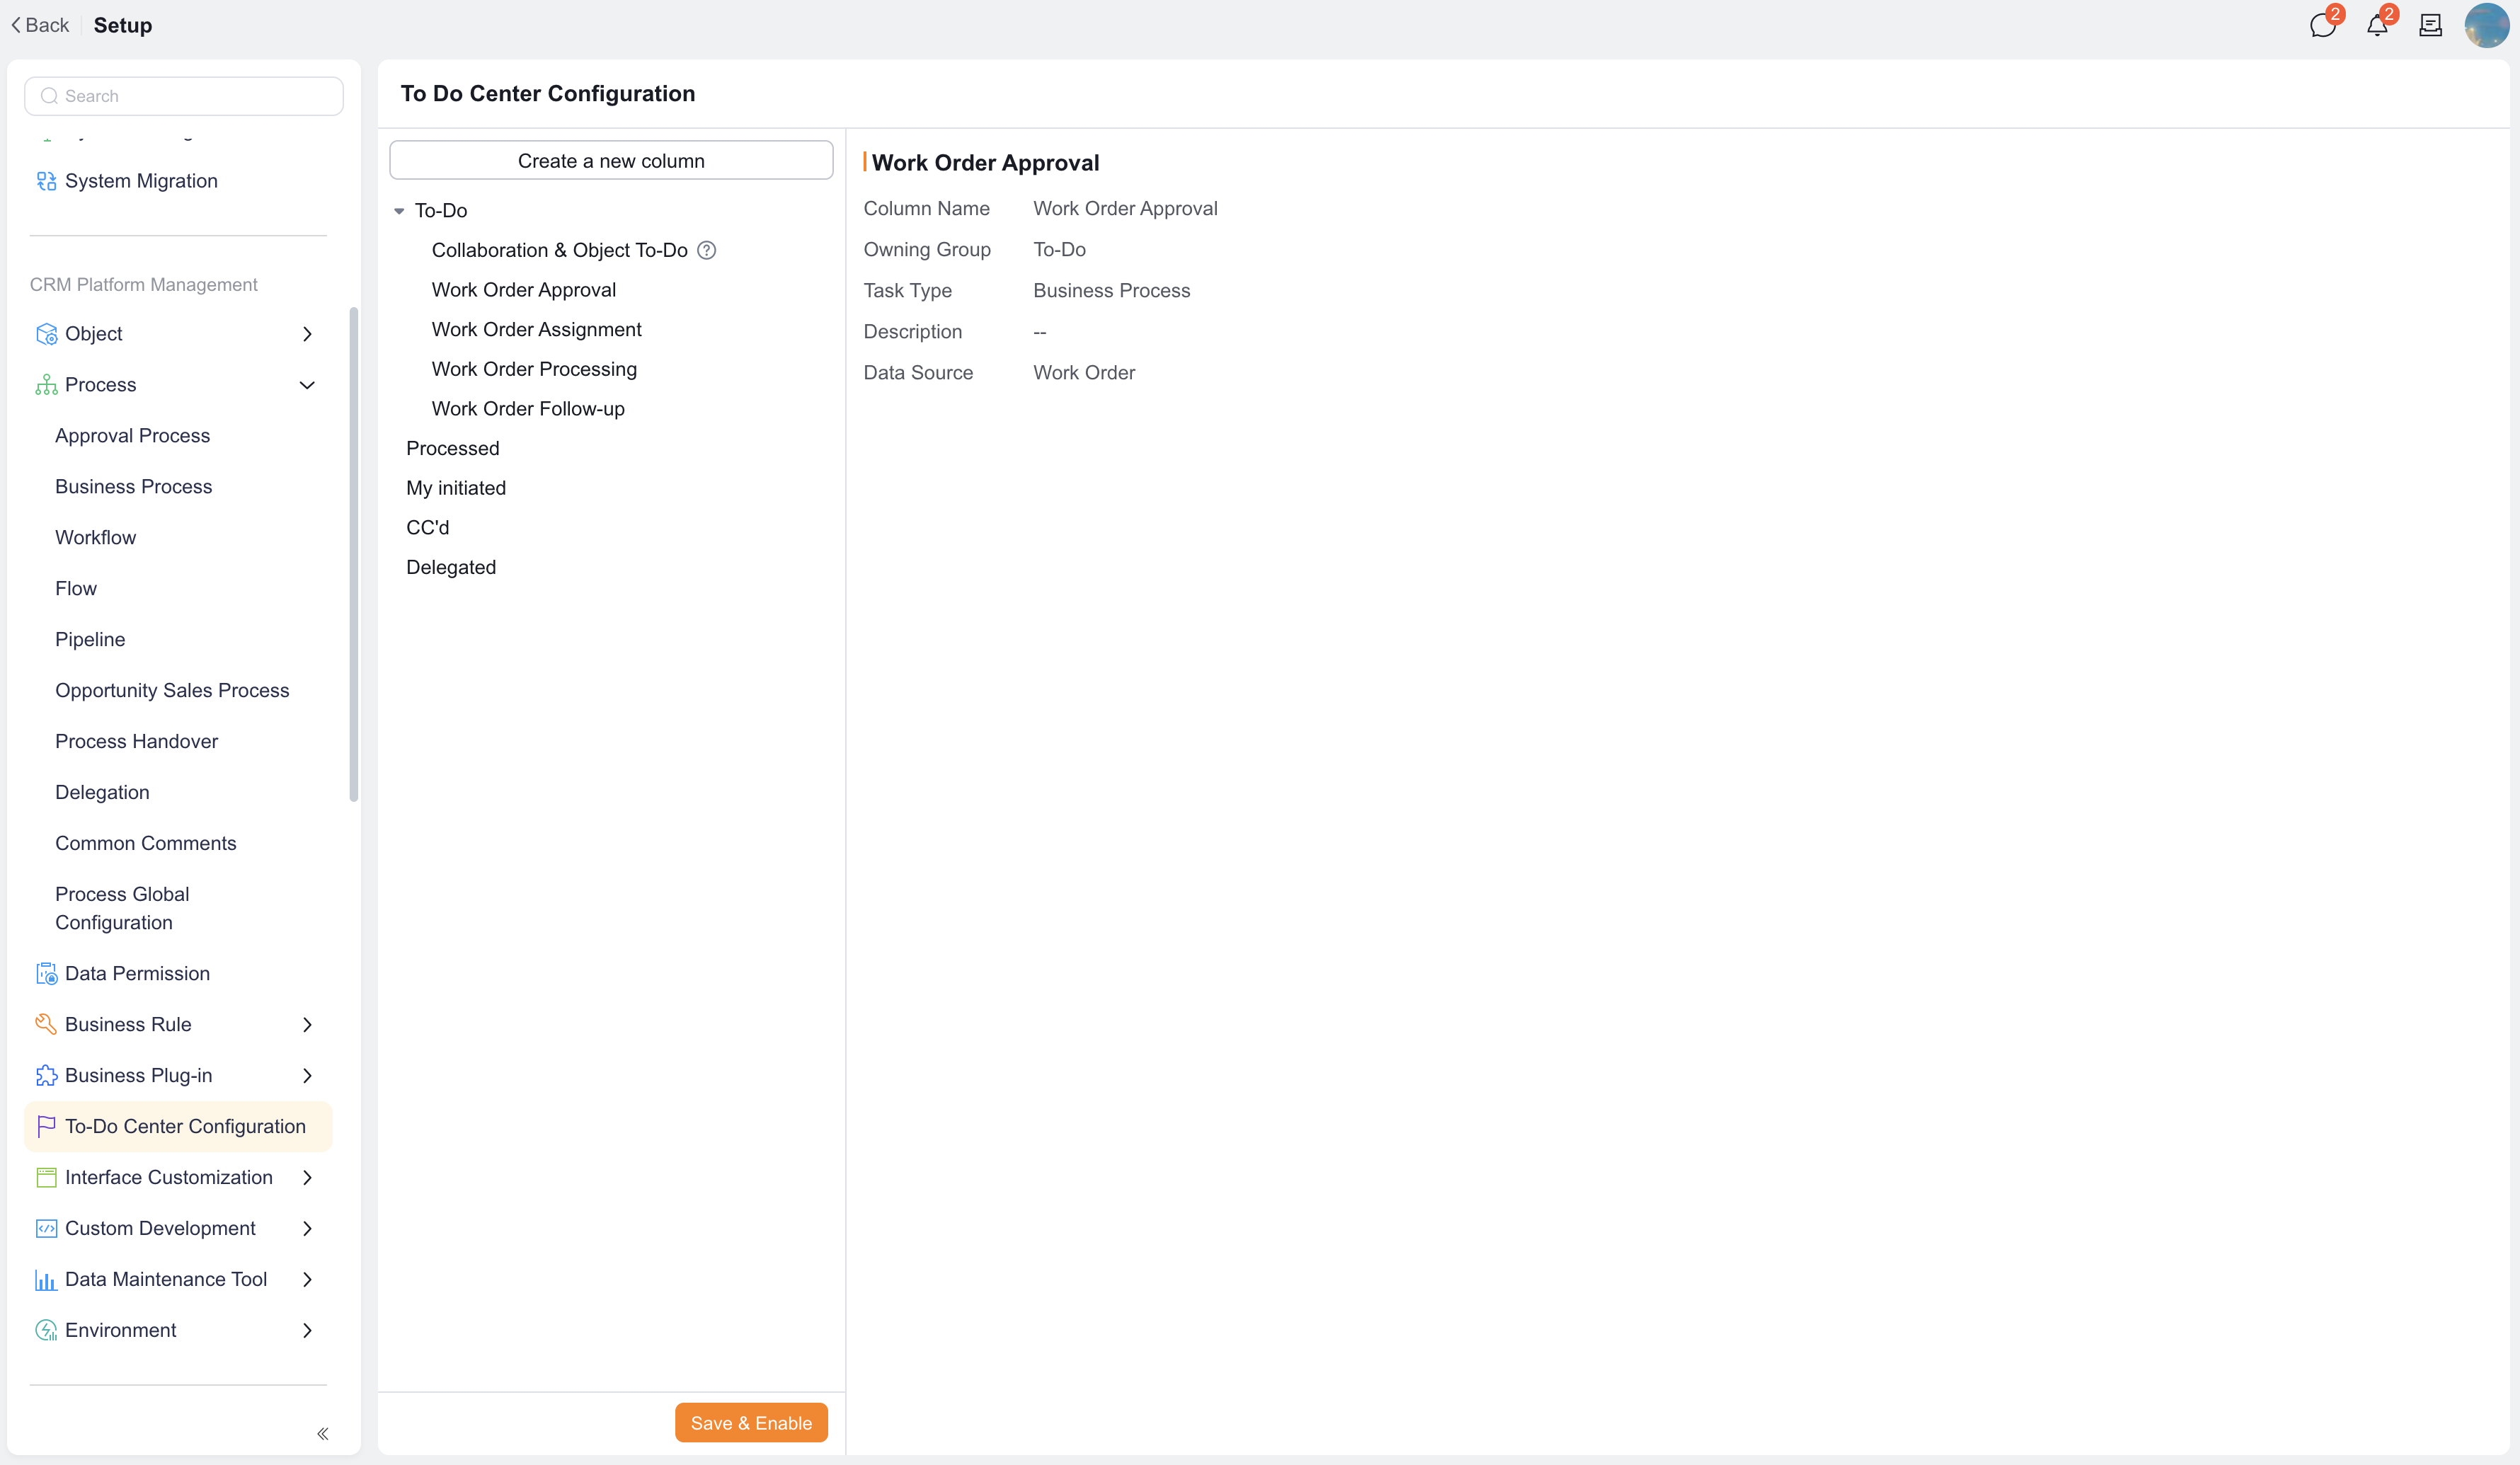Viewport: 2520px width, 1465px height.
Task: Expand the Object menu chevron
Action: click(x=307, y=334)
